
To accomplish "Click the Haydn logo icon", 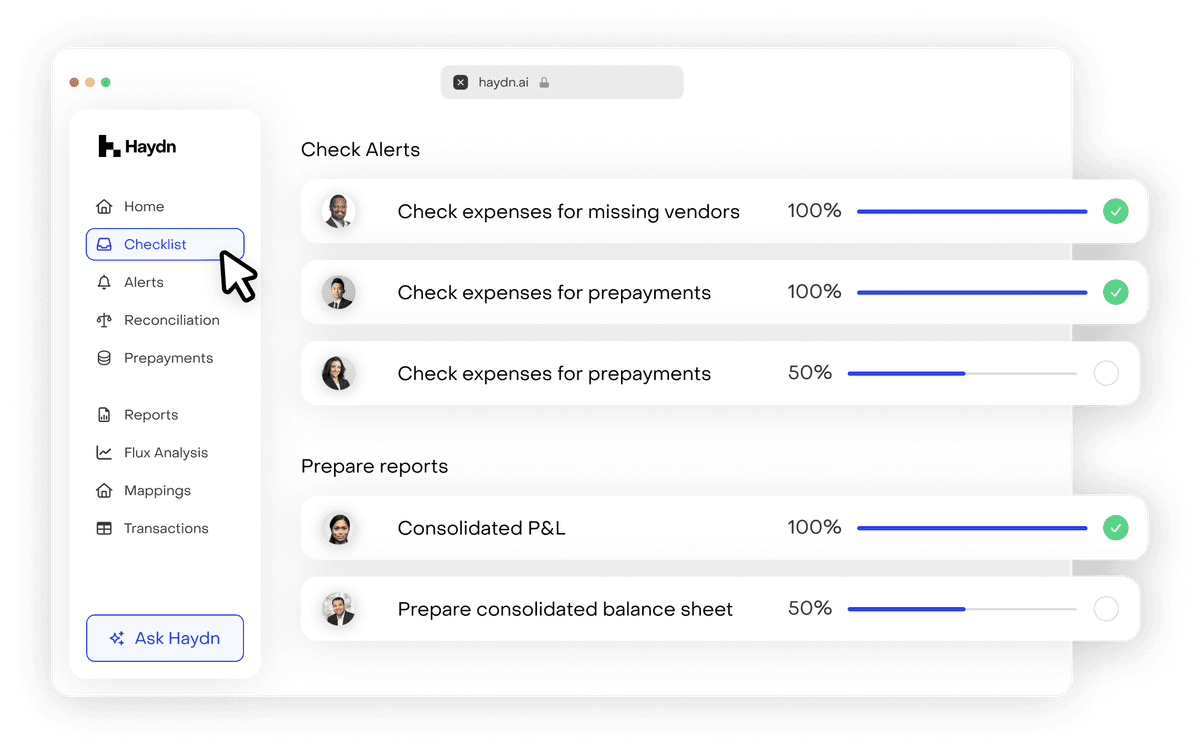I will pos(108,147).
